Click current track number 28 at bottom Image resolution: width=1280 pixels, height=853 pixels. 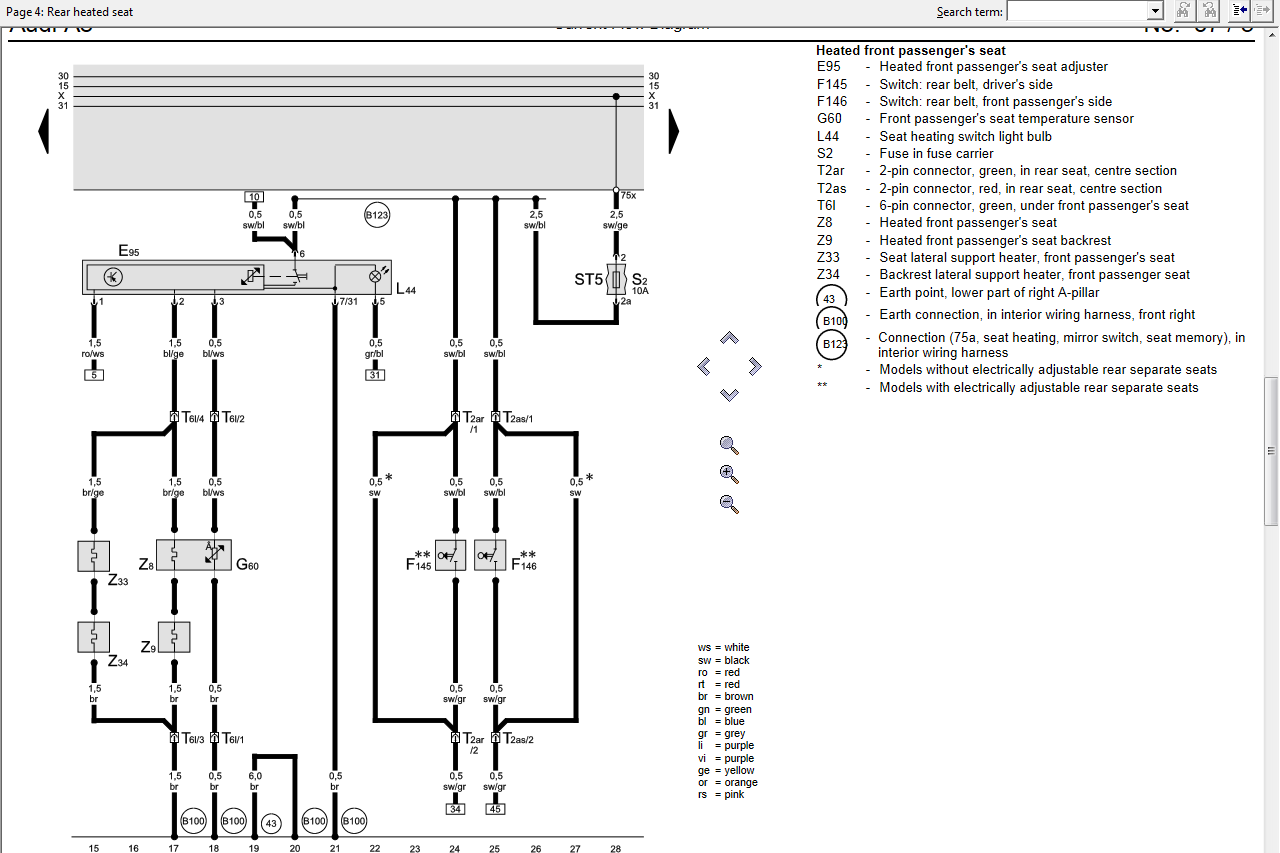point(616,849)
